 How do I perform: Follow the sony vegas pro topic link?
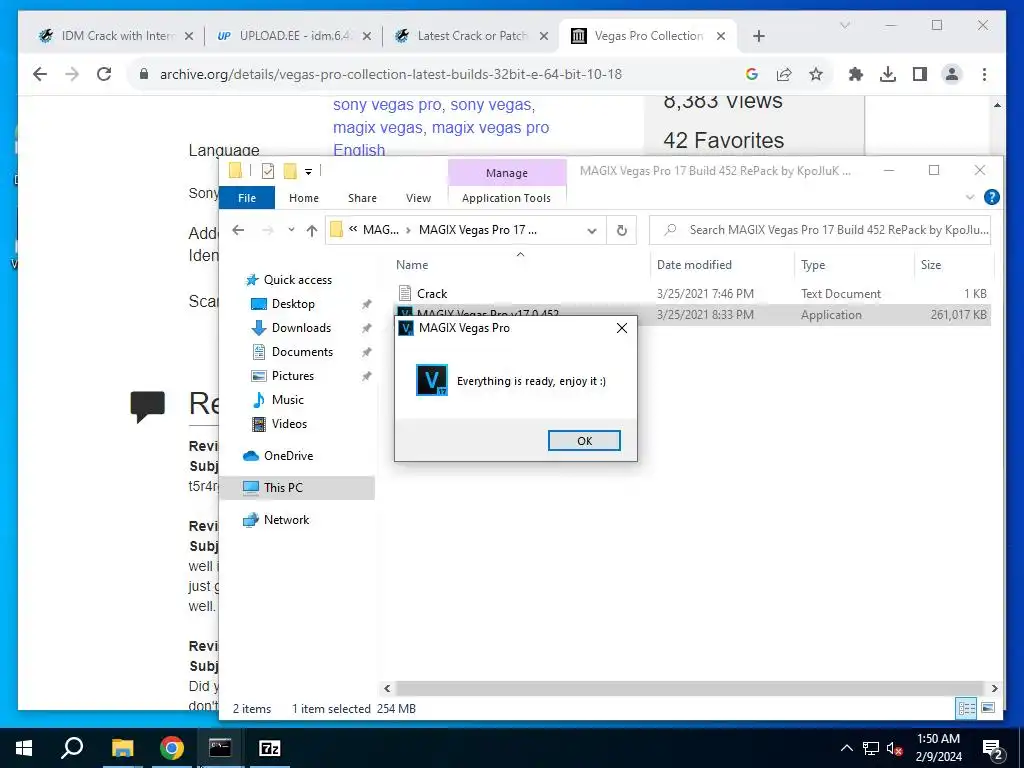click(x=387, y=104)
